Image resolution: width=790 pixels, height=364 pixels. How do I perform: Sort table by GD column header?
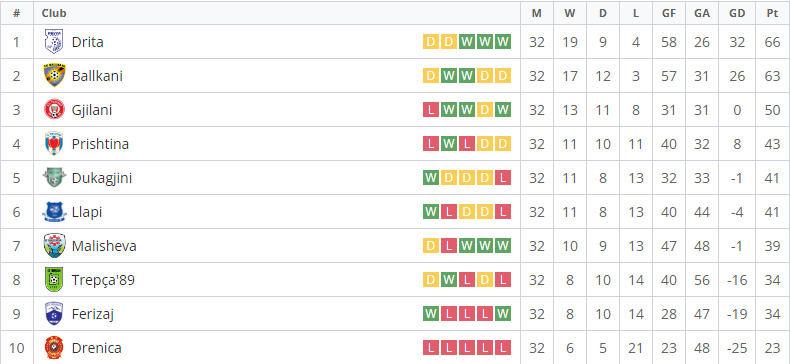tap(737, 14)
